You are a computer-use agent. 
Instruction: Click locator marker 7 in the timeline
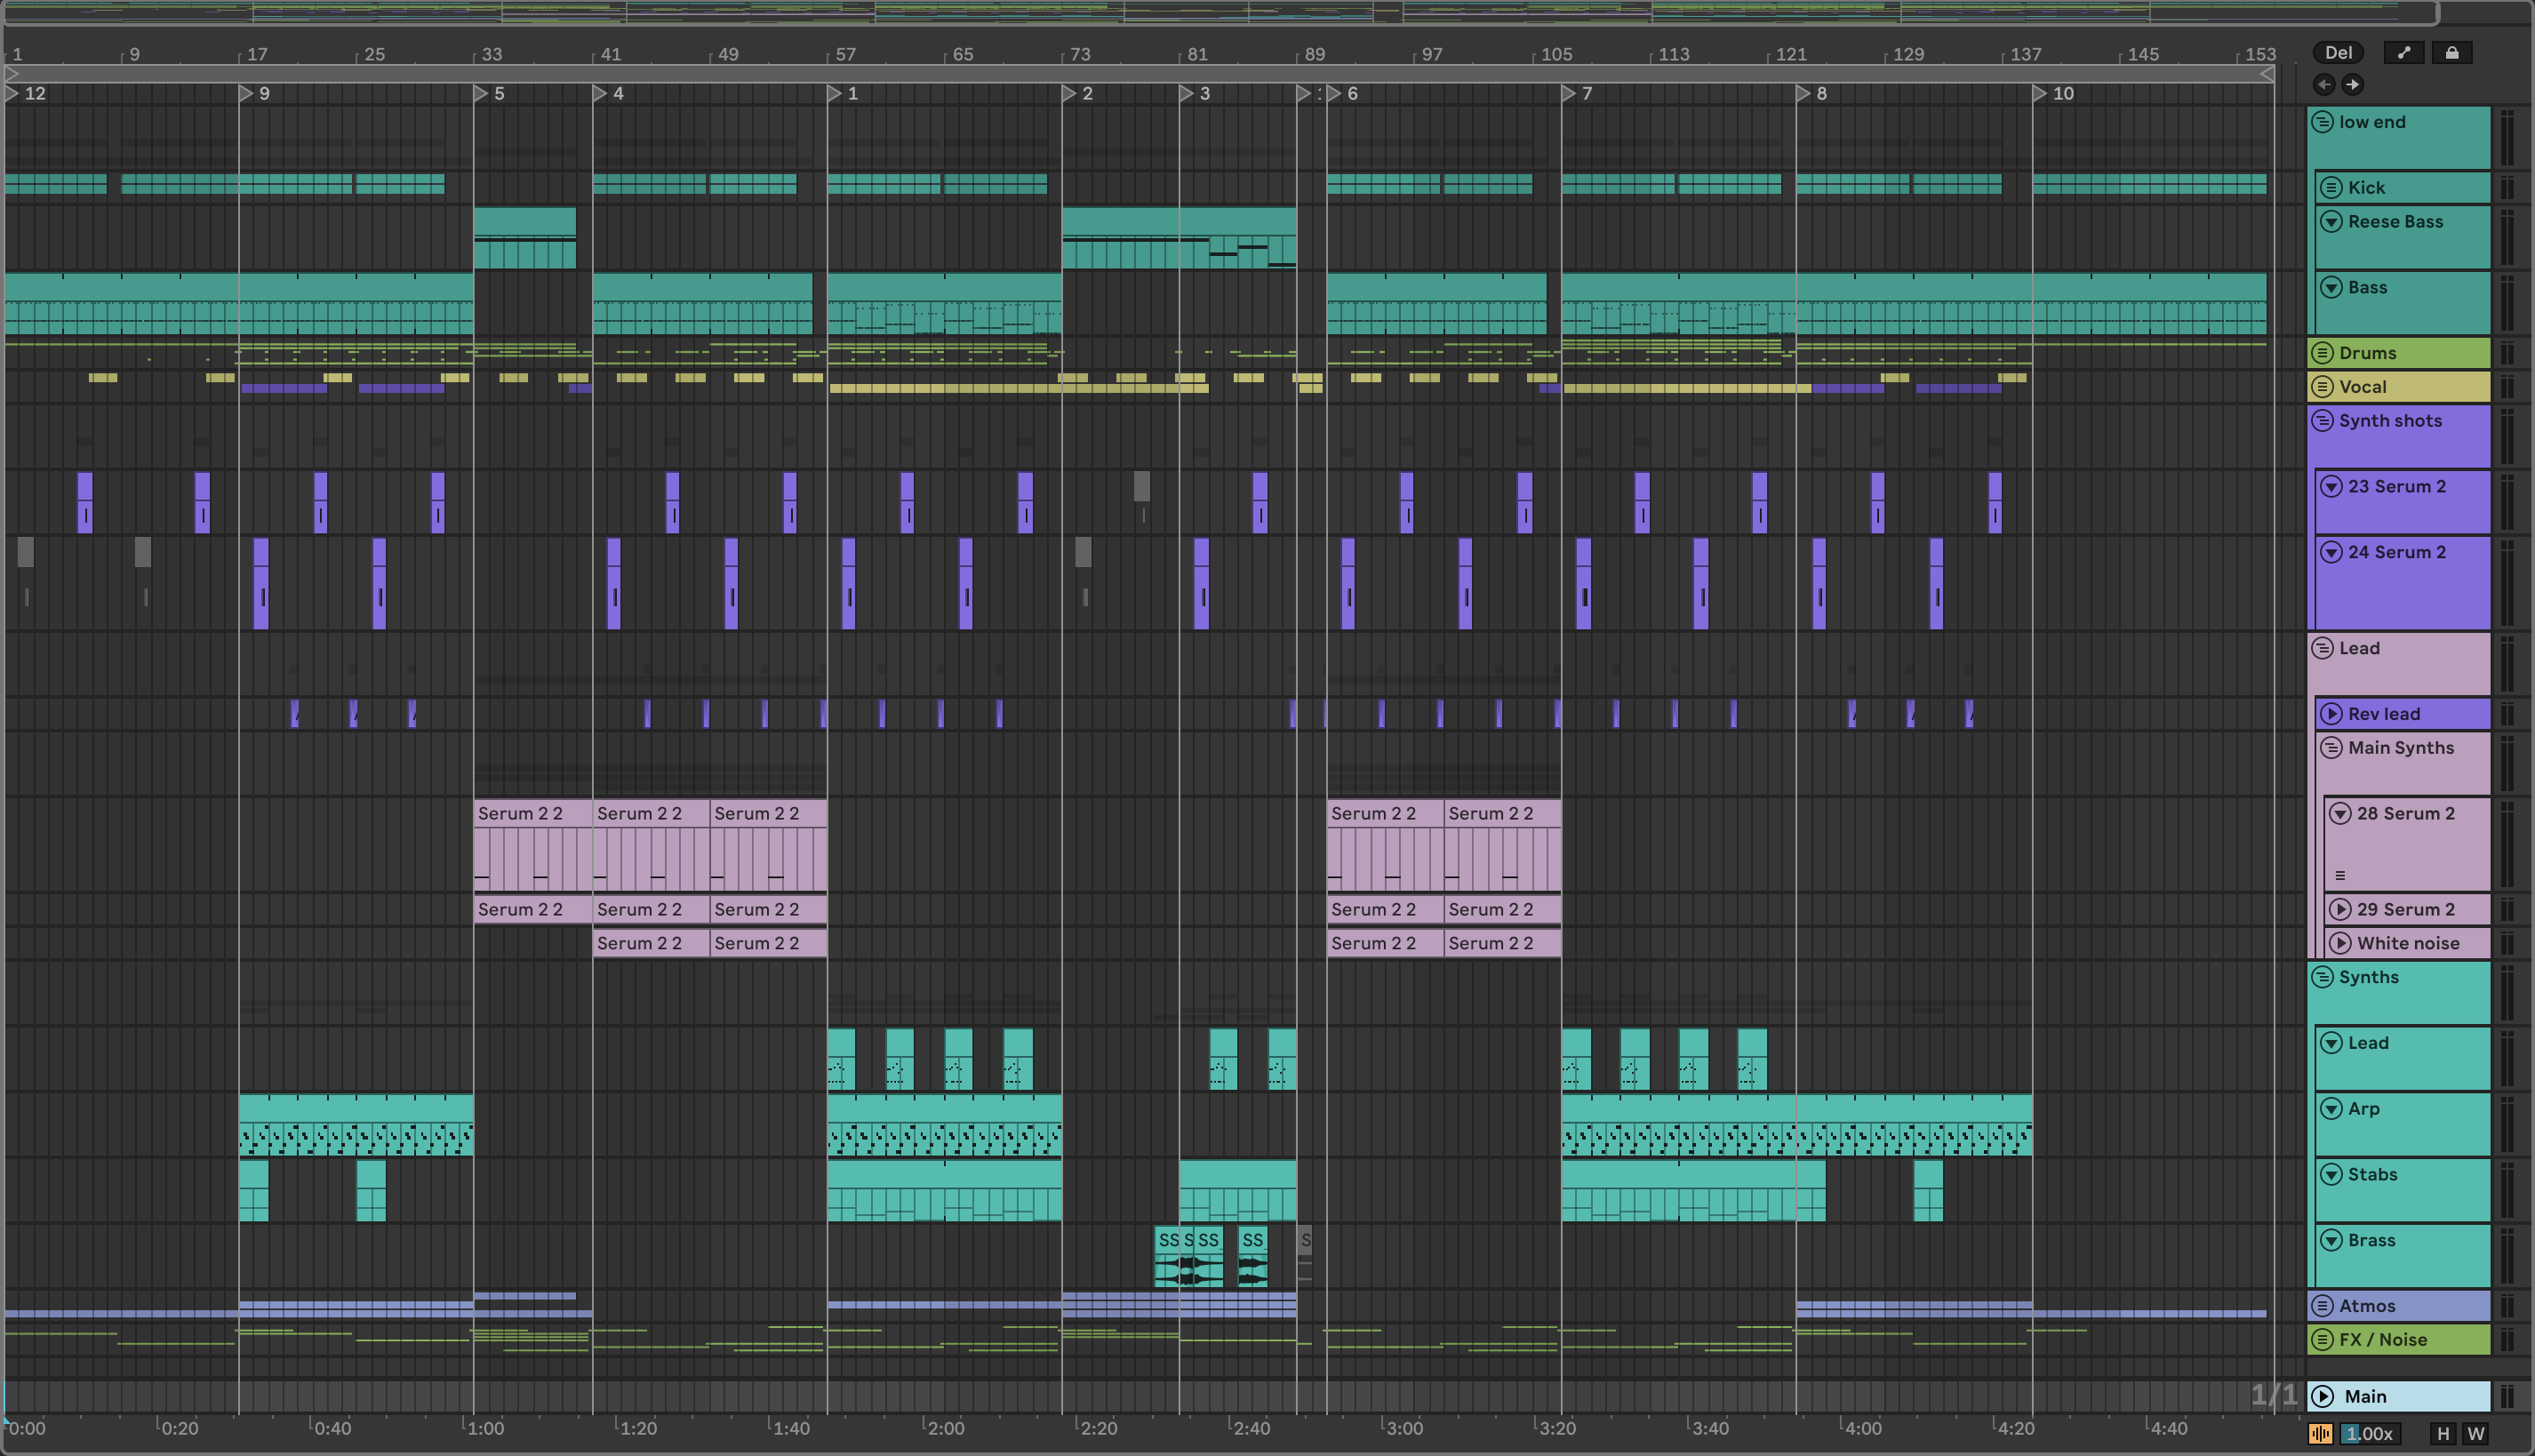click(x=1569, y=93)
